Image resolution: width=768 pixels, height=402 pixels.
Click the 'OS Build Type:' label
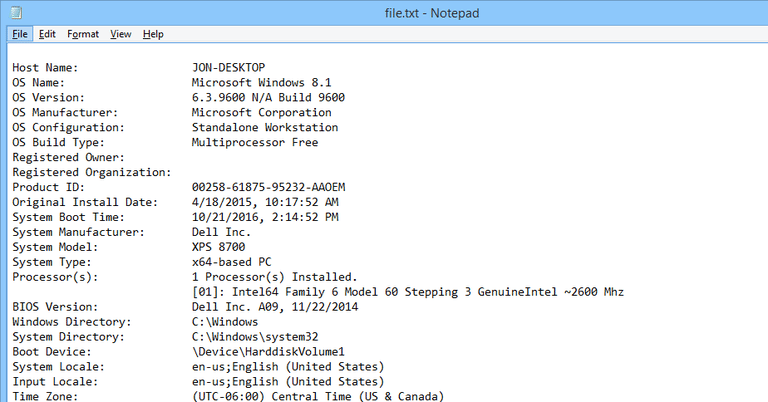click(58, 142)
